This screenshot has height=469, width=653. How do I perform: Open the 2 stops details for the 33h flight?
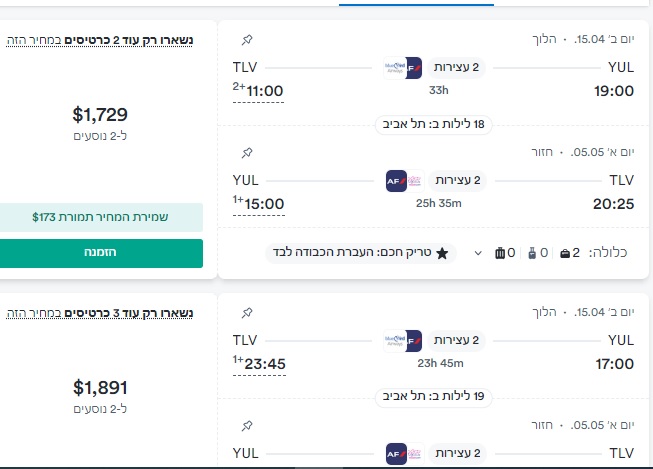457,67
